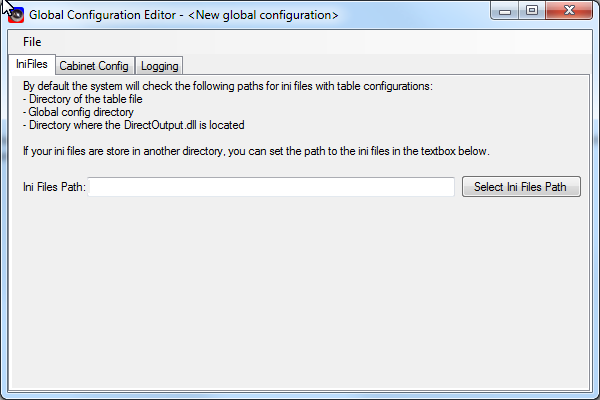Screen dimensions: 600x400
Task: Click the DirectOutput.dll directory line
Action: (x=134, y=125)
